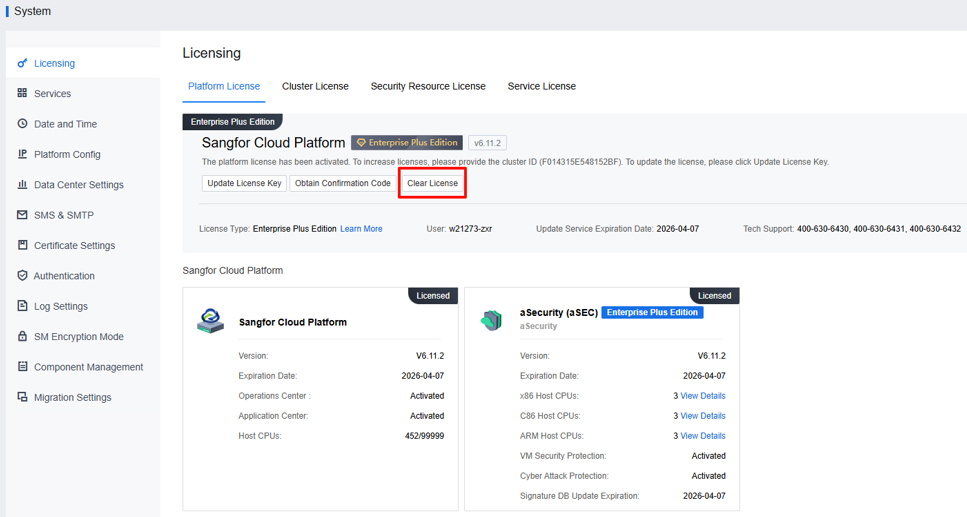Click the Date and Time clock icon

pyautogui.click(x=22, y=123)
